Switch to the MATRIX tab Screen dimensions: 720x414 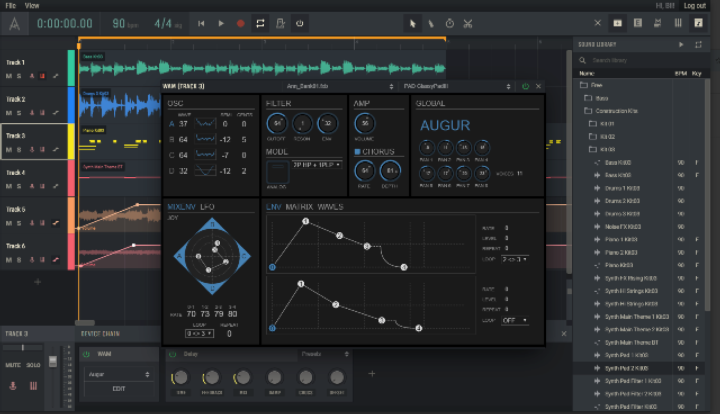point(299,207)
